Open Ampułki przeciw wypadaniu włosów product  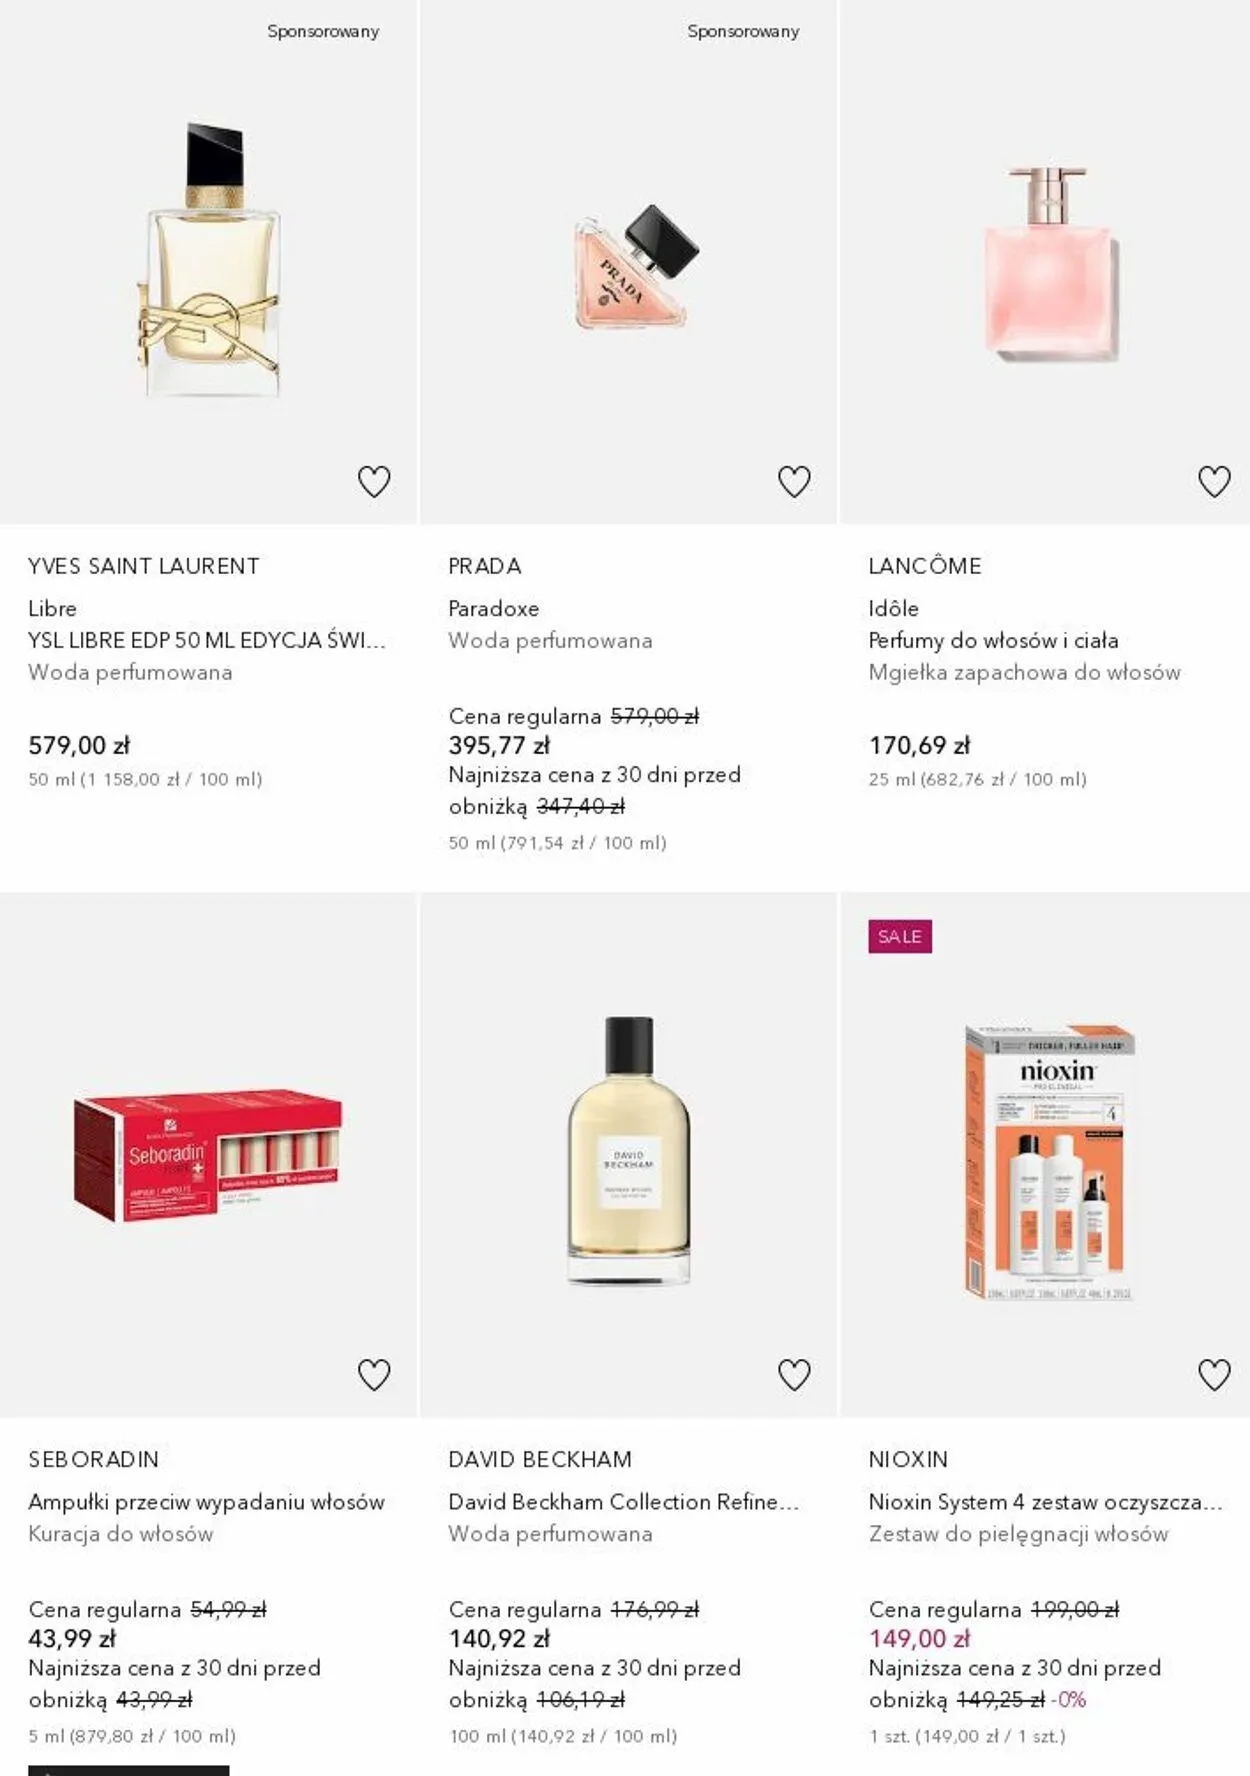point(206,1502)
